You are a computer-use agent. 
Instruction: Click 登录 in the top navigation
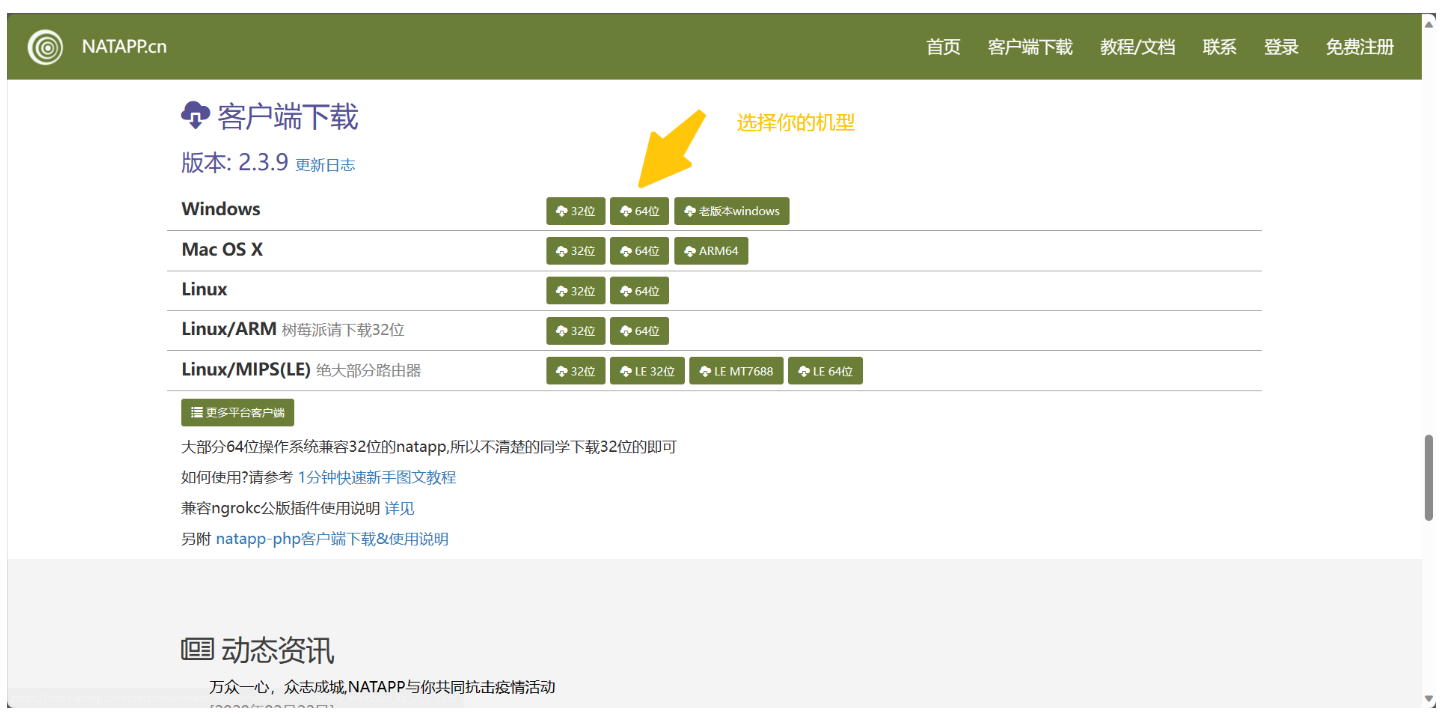pyautogui.click(x=1281, y=47)
